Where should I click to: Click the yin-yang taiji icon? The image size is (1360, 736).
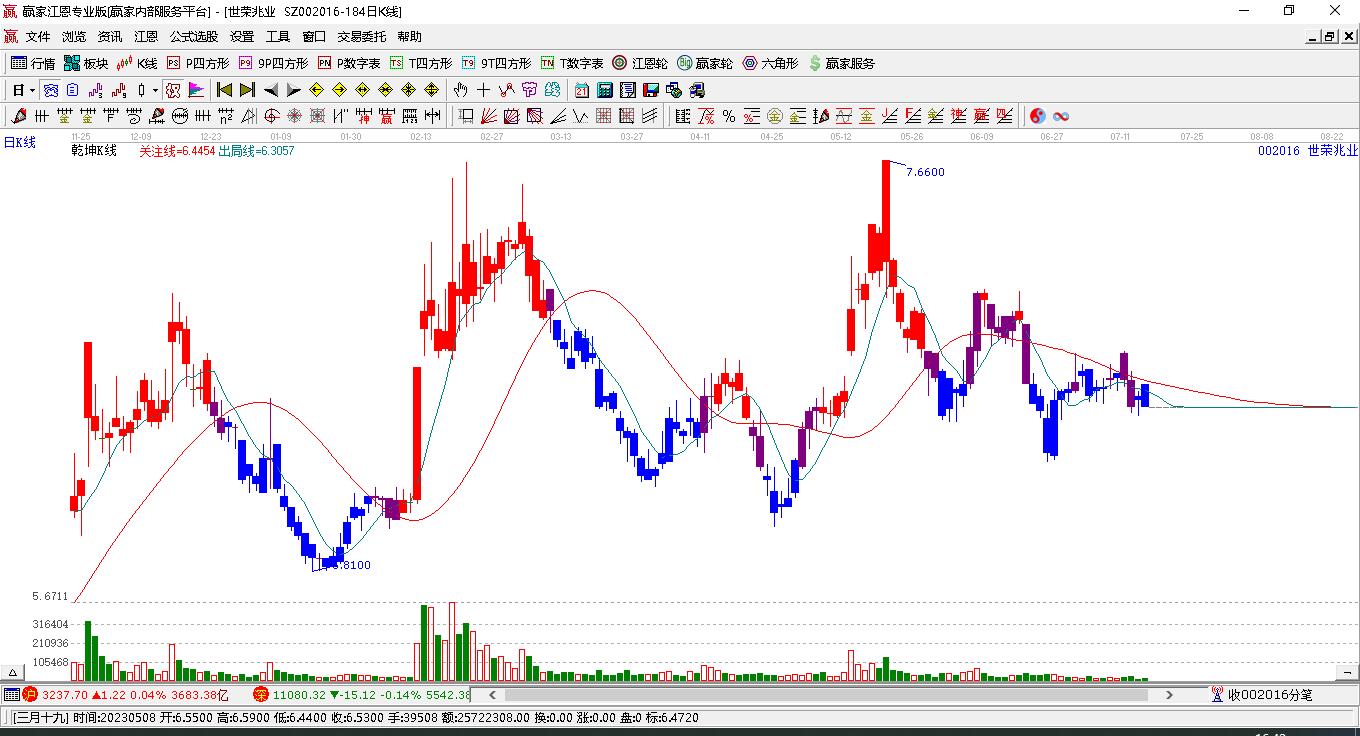pyautogui.click(x=1037, y=116)
